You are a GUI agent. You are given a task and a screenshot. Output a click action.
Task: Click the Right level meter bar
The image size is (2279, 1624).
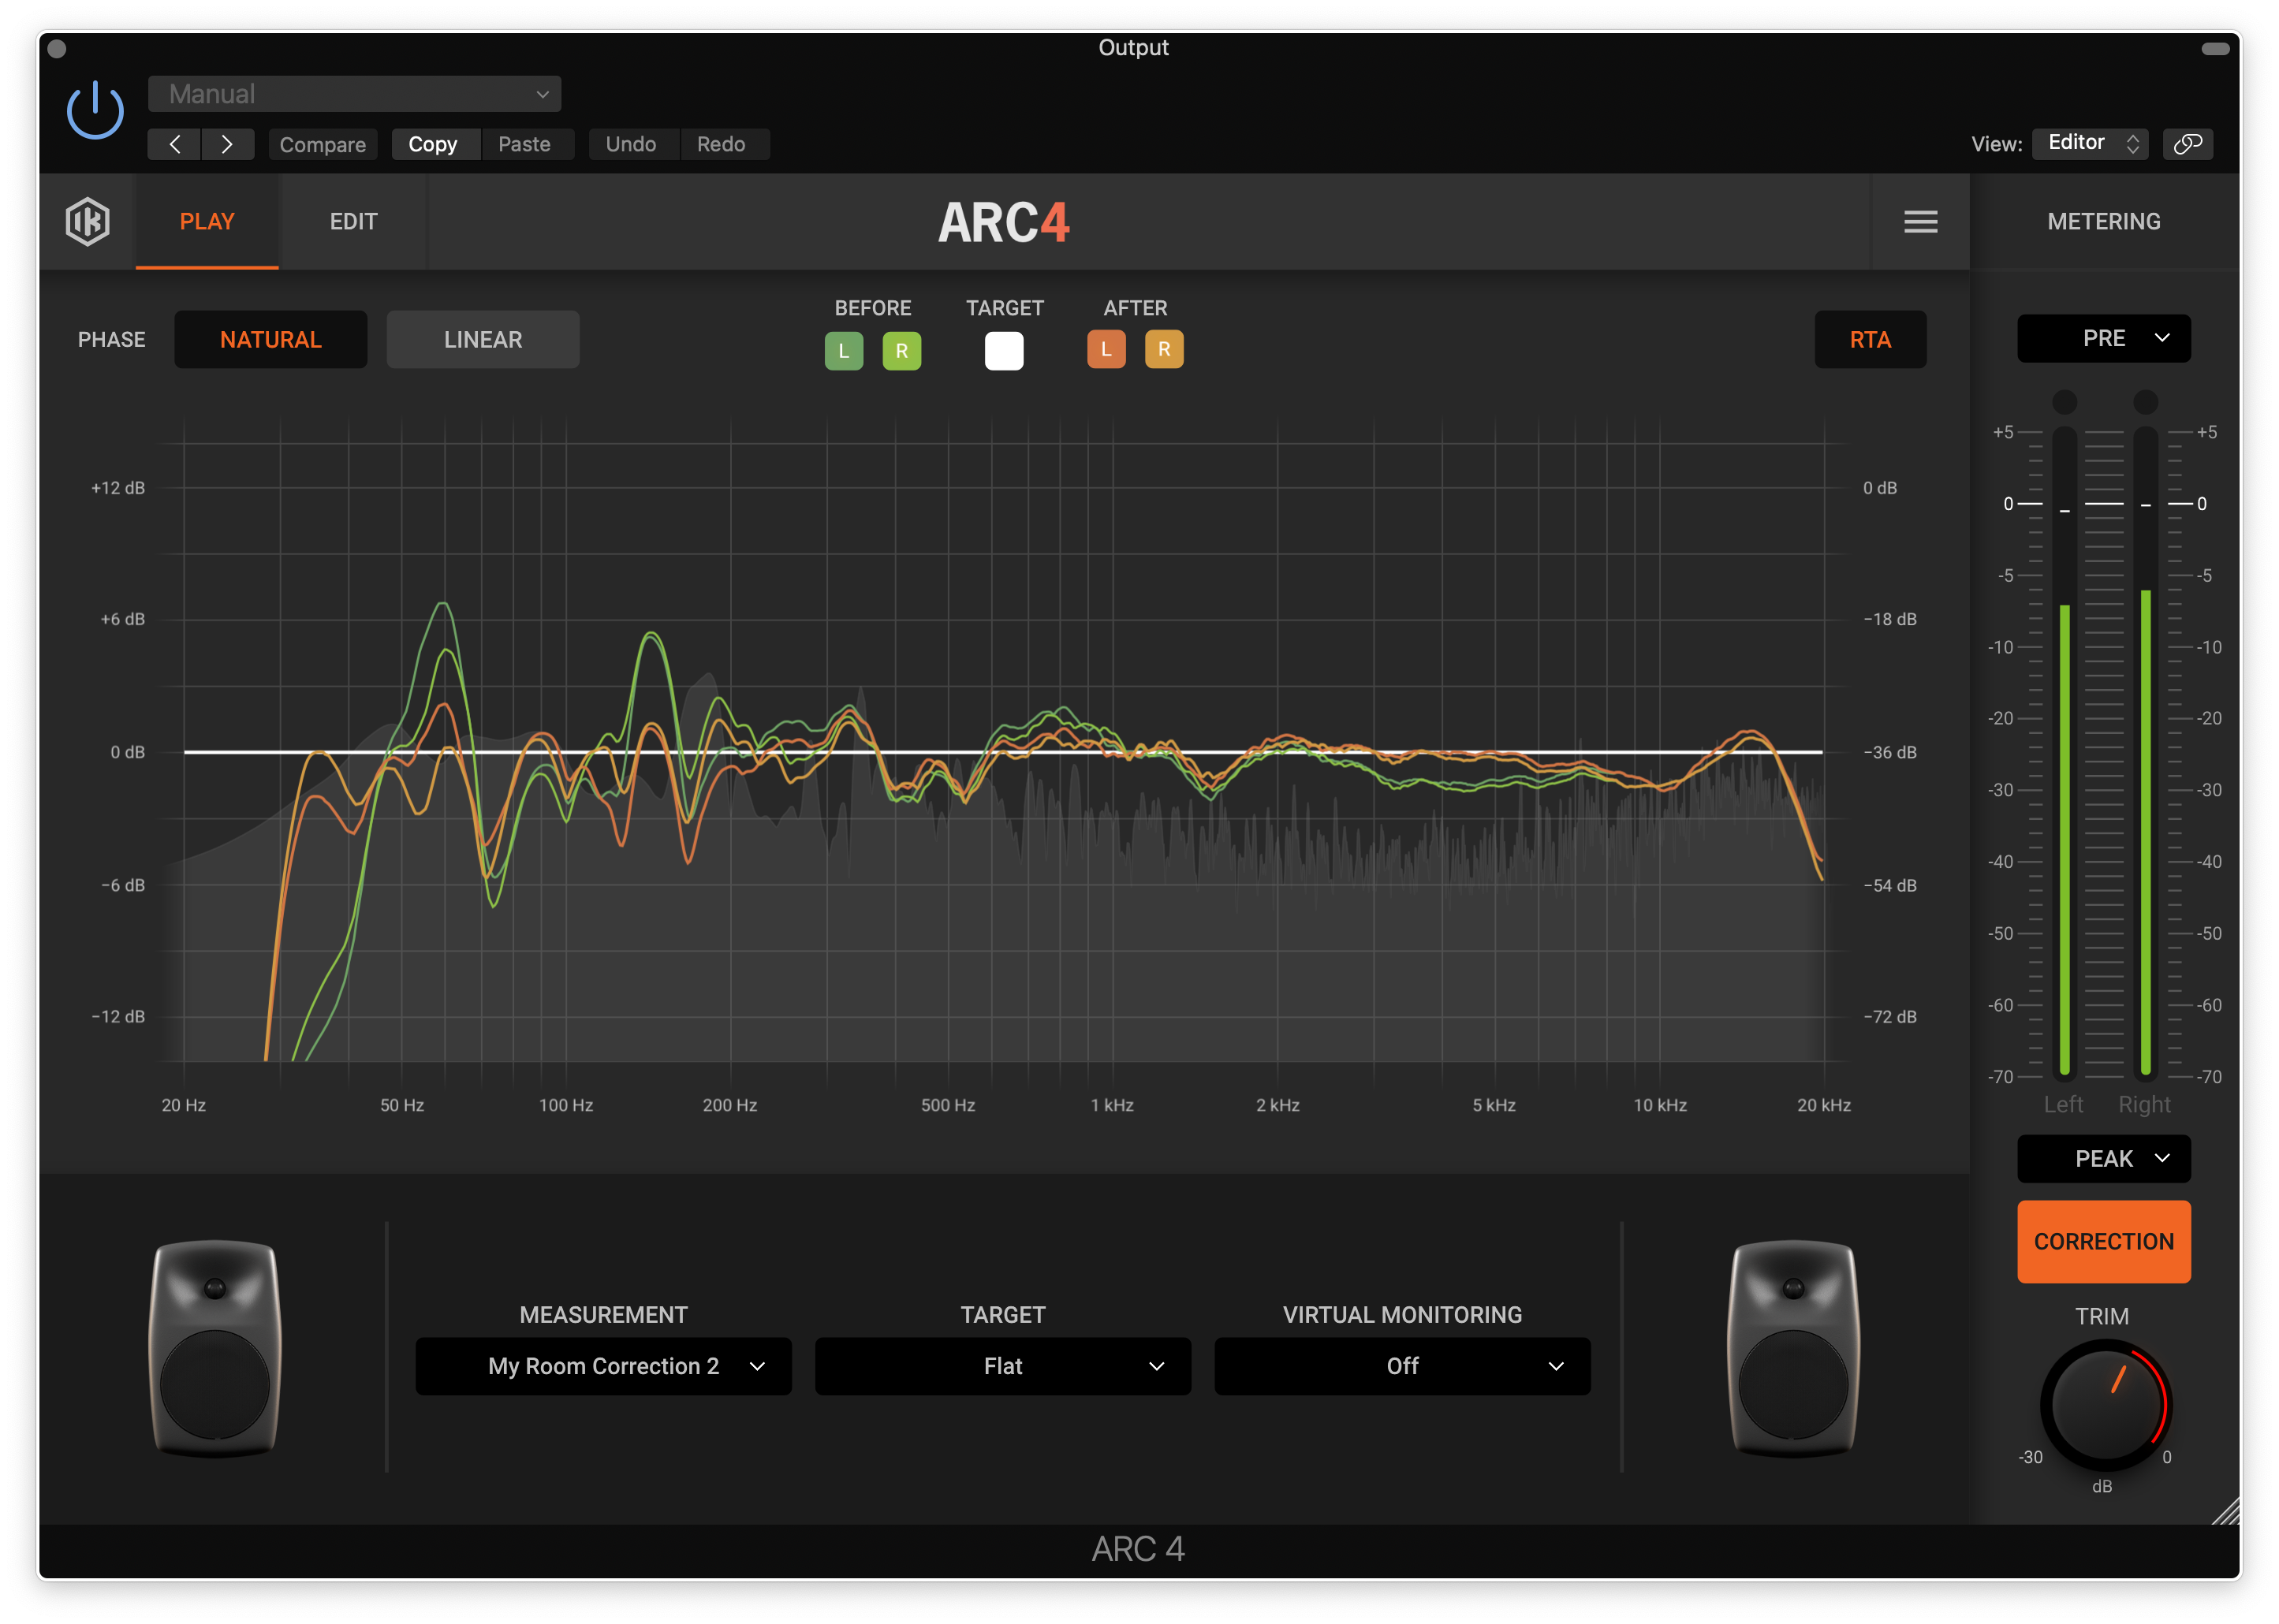coord(2145,752)
